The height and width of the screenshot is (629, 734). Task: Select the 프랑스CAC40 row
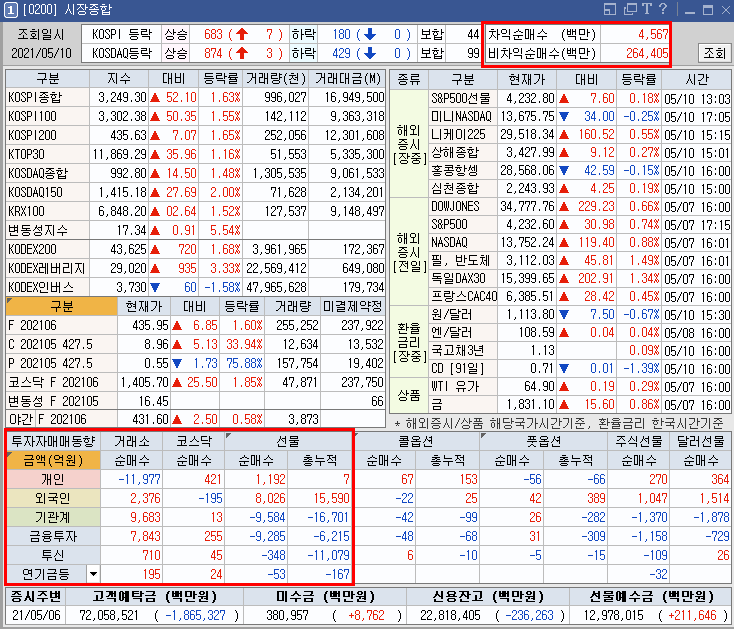pyautogui.click(x=580, y=296)
